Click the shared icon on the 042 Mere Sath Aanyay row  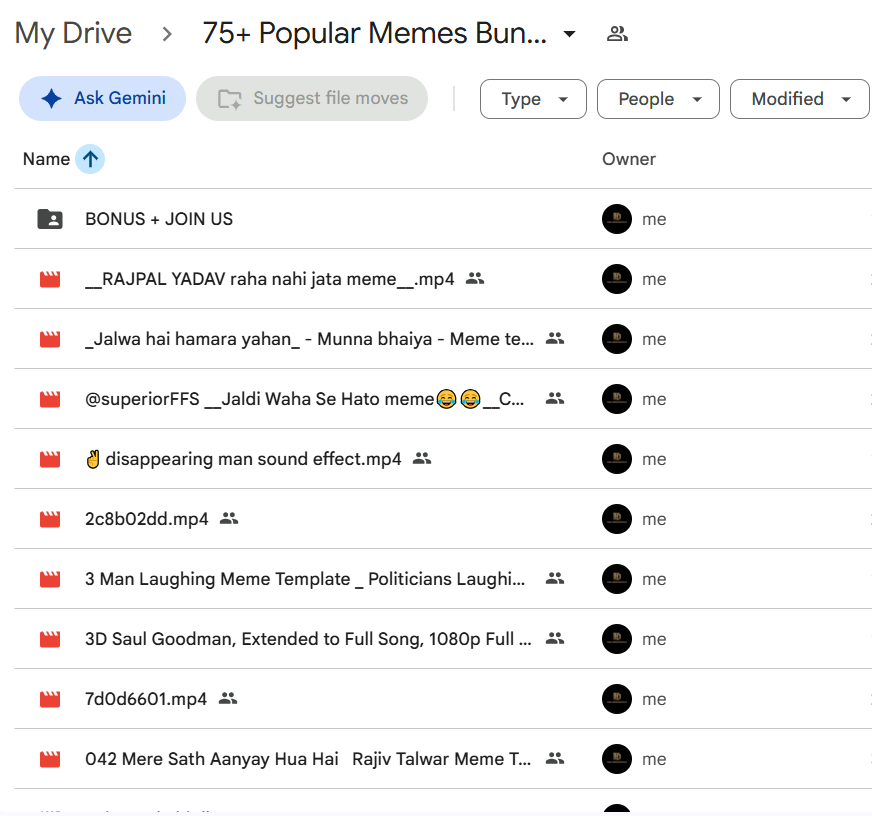(x=555, y=759)
